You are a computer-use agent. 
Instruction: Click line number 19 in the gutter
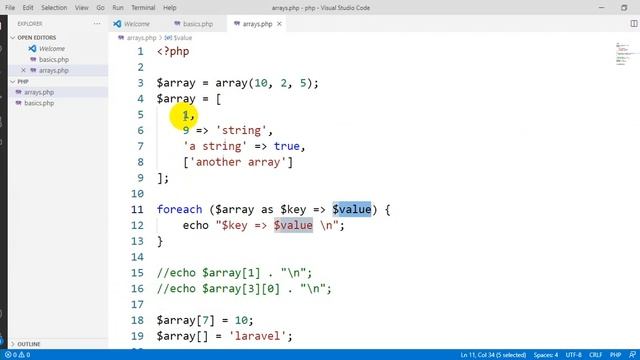pos(137,336)
